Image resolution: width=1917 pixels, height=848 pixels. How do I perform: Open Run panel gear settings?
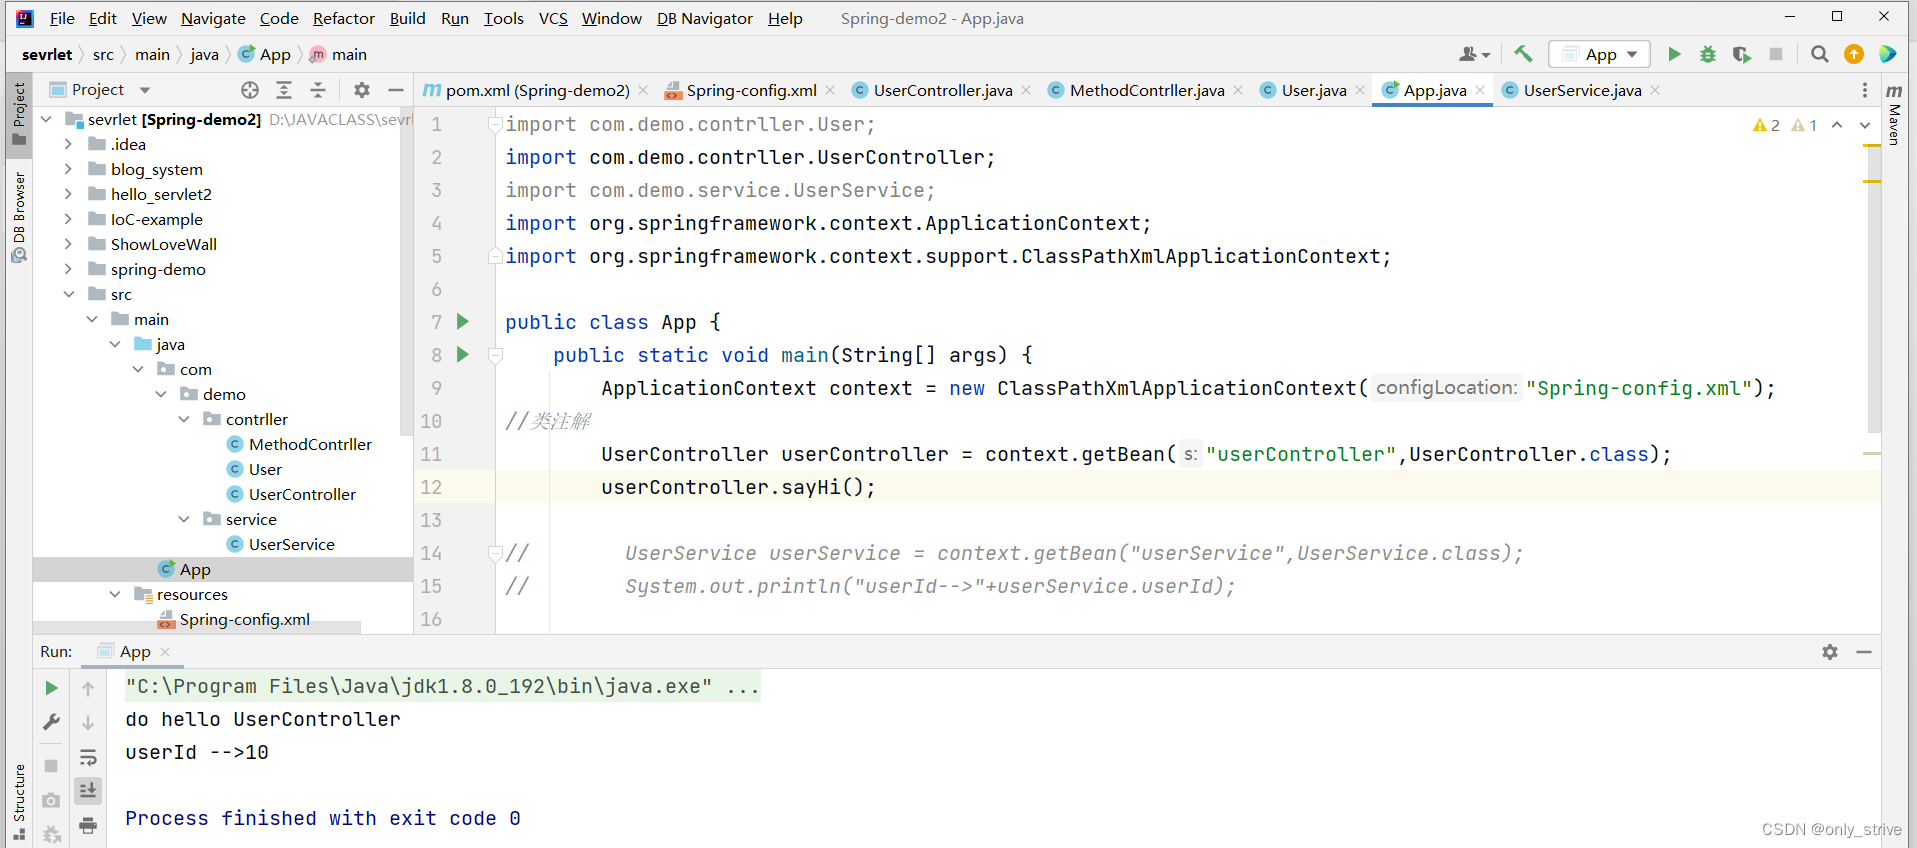1830,652
